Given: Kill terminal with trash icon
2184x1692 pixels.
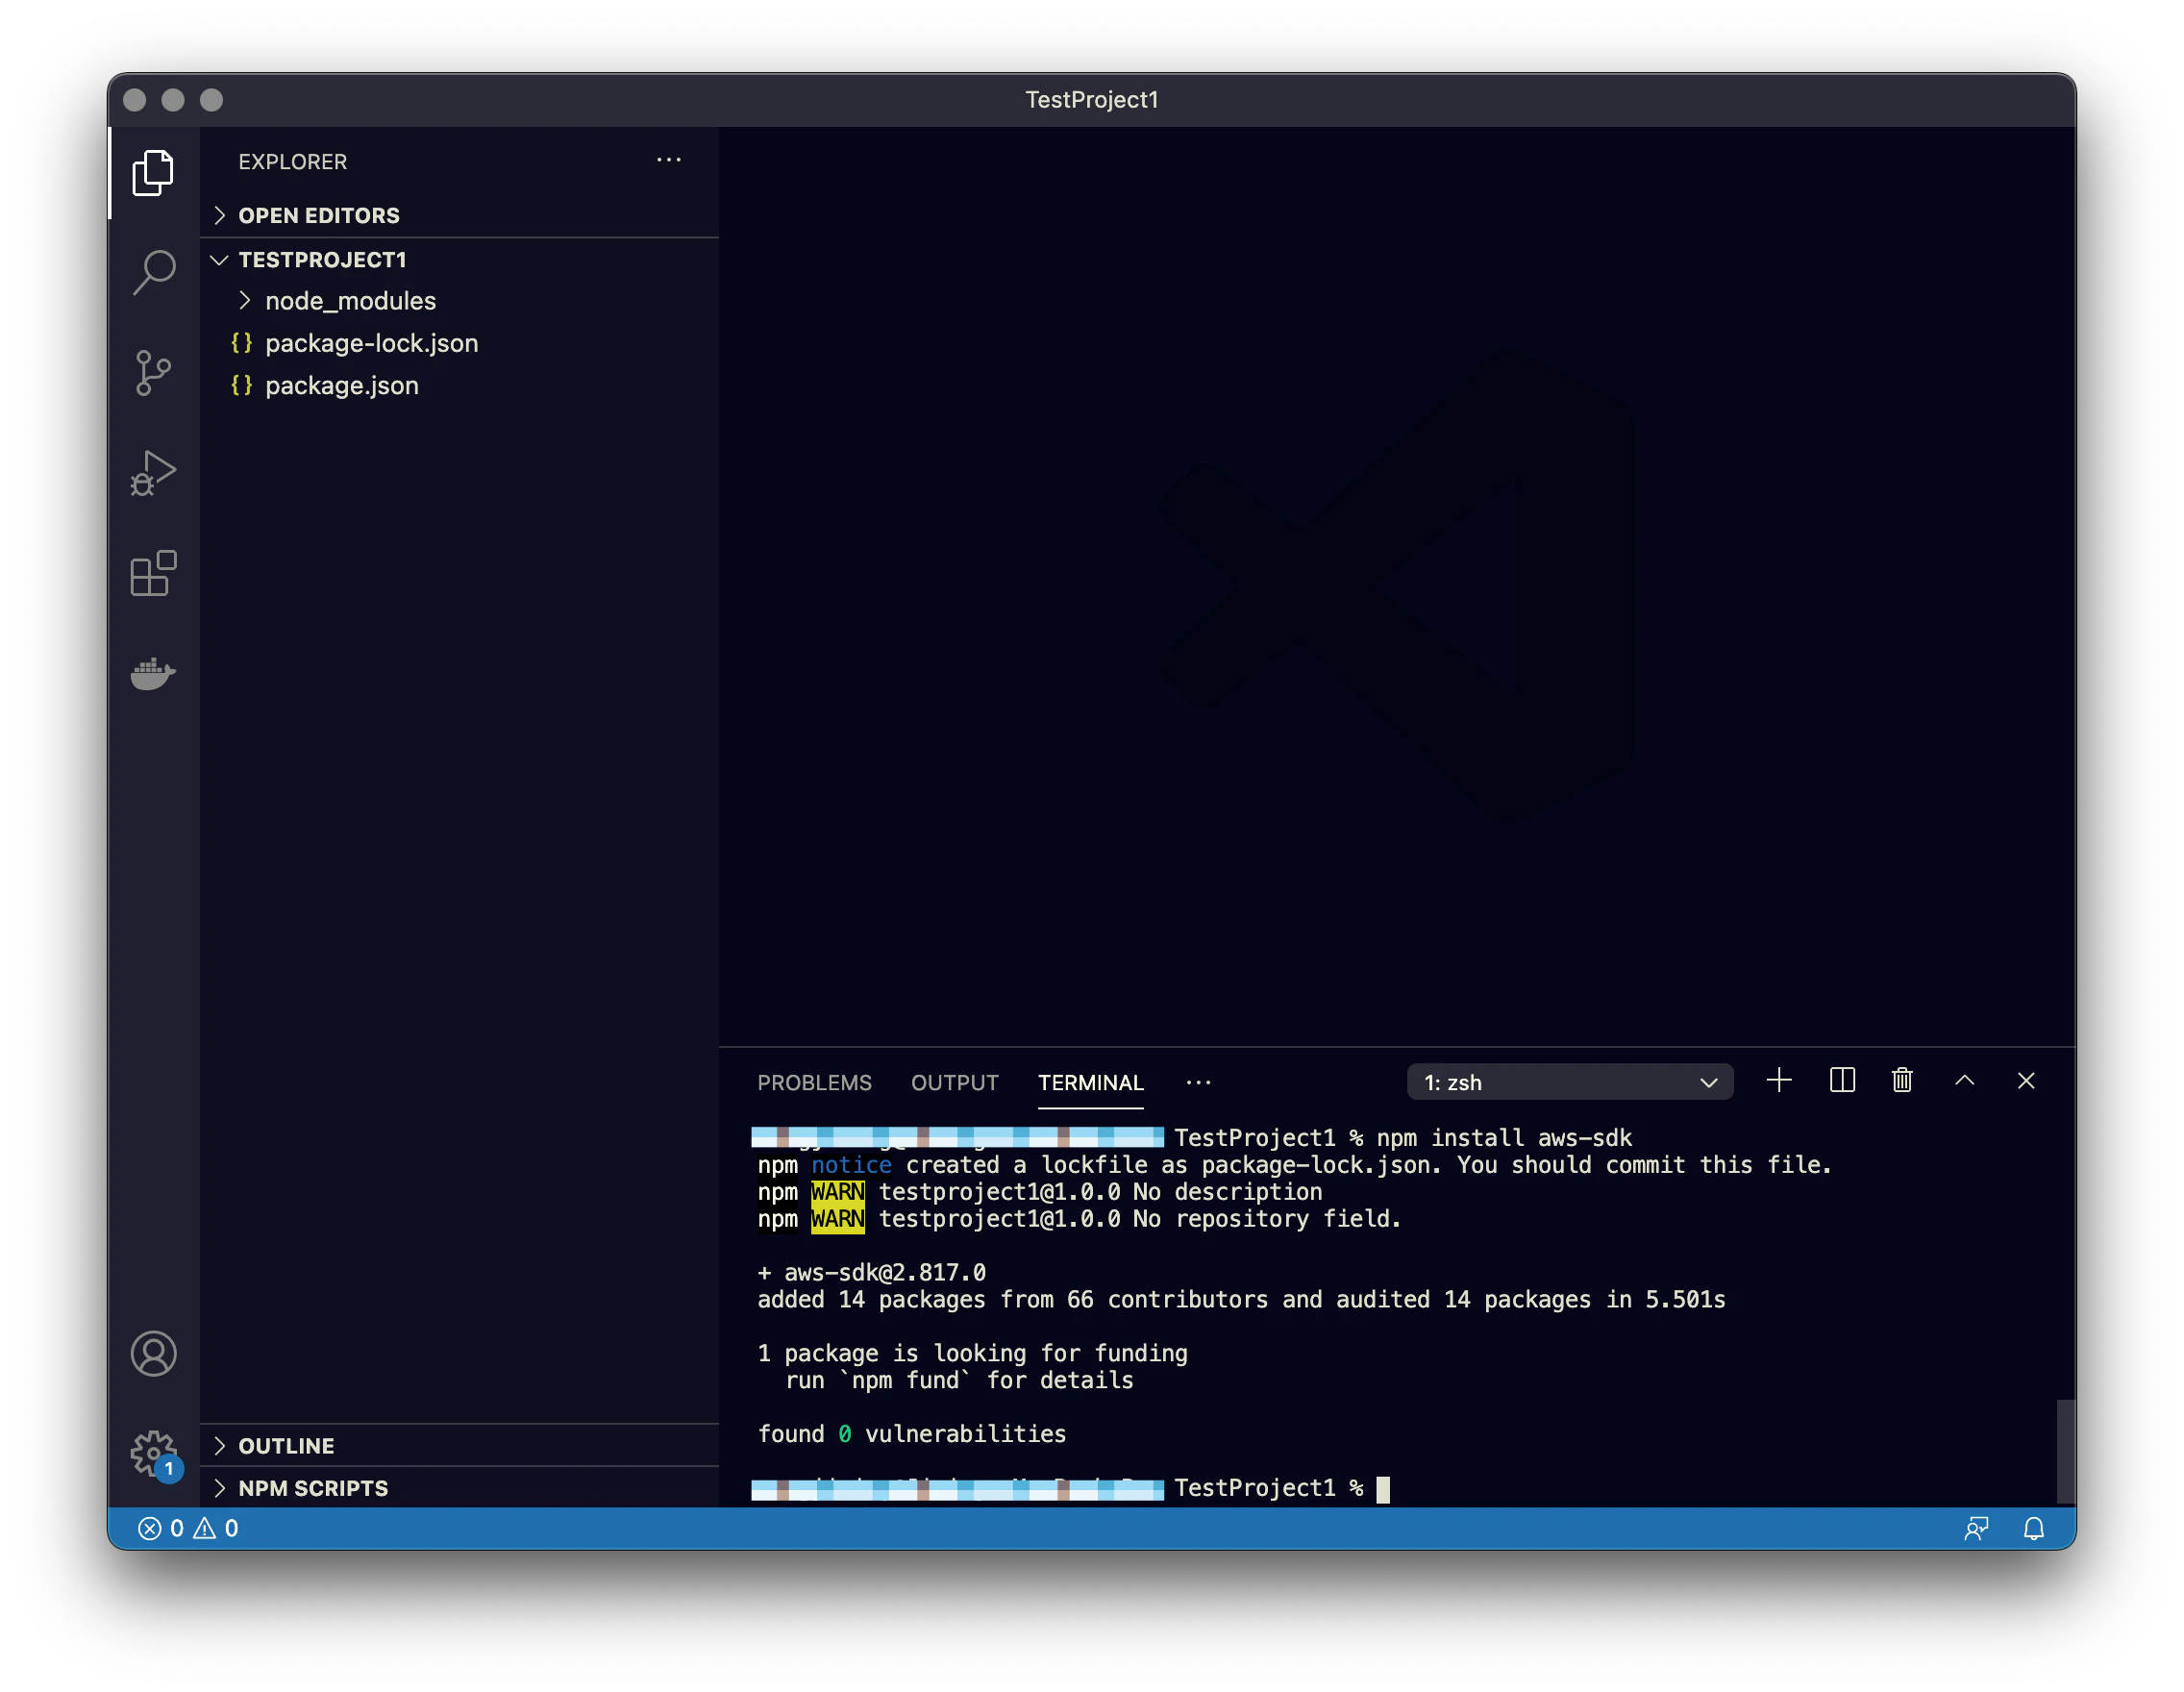Looking at the screenshot, I should [1902, 1081].
